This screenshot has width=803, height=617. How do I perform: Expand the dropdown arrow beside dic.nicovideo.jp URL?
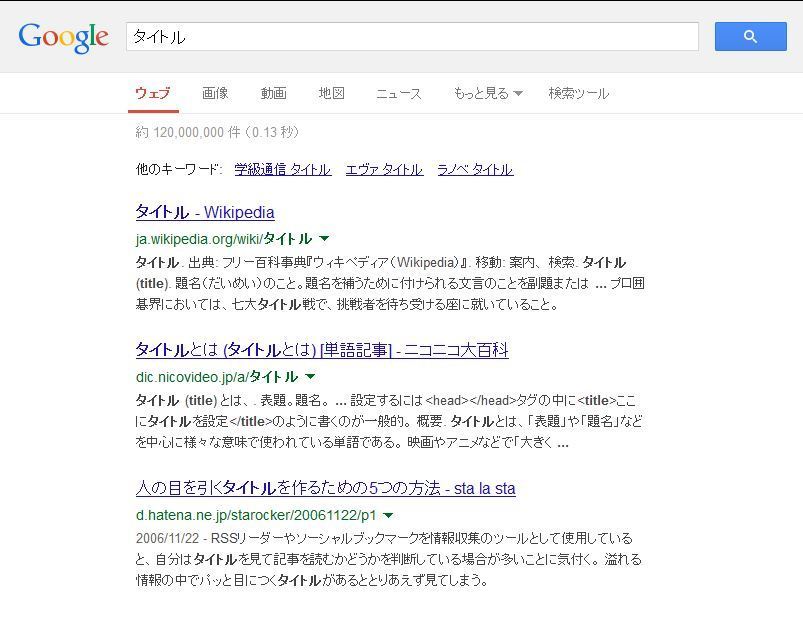point(310,377)
